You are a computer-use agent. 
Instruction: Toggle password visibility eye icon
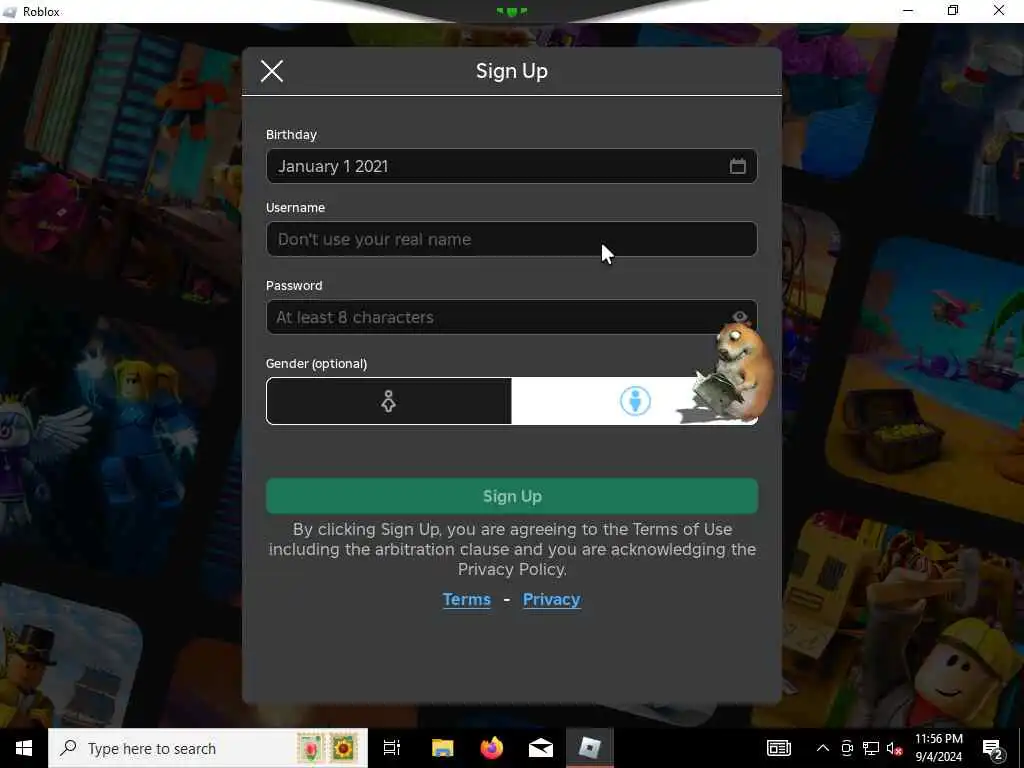click(x=740, y=317)
